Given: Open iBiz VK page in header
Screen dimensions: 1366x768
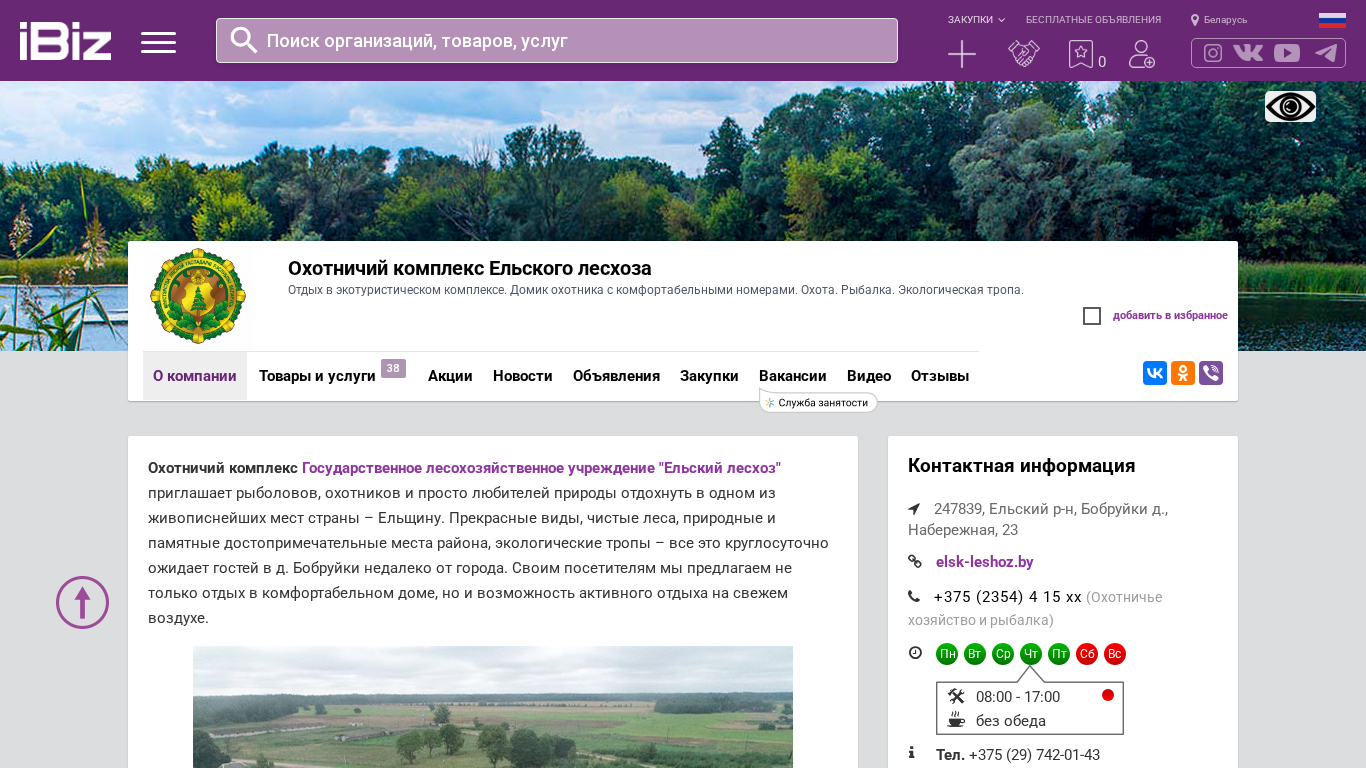Looking at the screenshot, I should click(x=1248, y=53).
